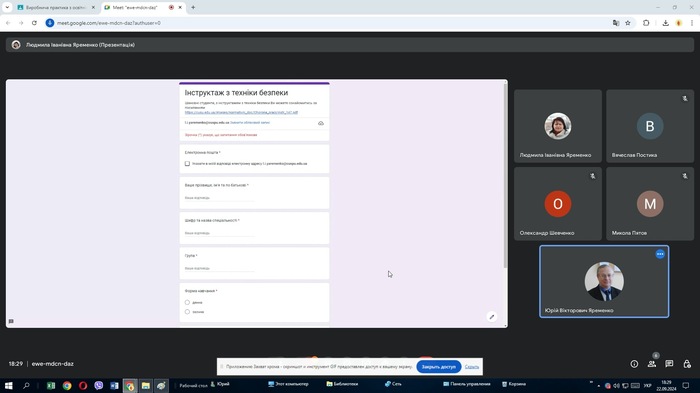The image size is (700, 393).
Task: Click more options on Юрій Вікторович tile
Action: tap(660, 254)
